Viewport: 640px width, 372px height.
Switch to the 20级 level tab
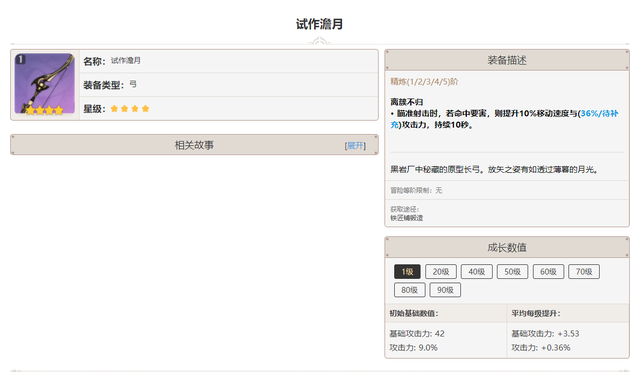click(441, 272)
